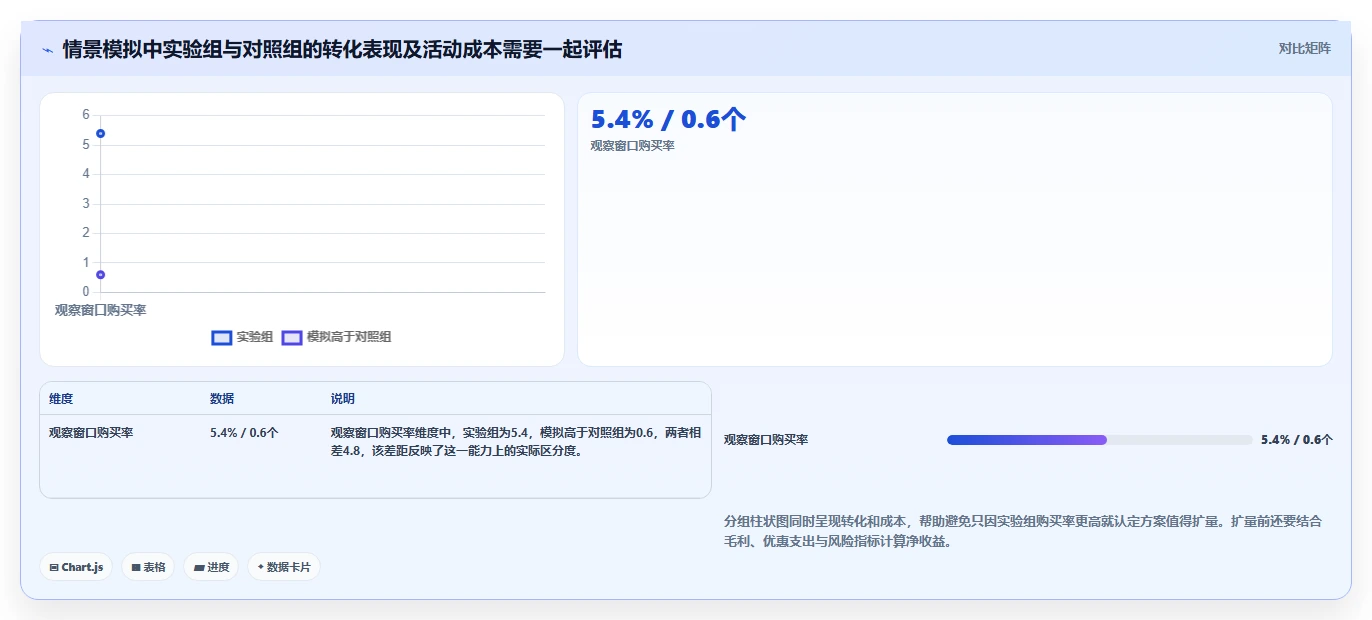Click the 数据卡片 tag button
Image resolution: width=1372 pixels, height=620 pixels.
tap(284, 567)
